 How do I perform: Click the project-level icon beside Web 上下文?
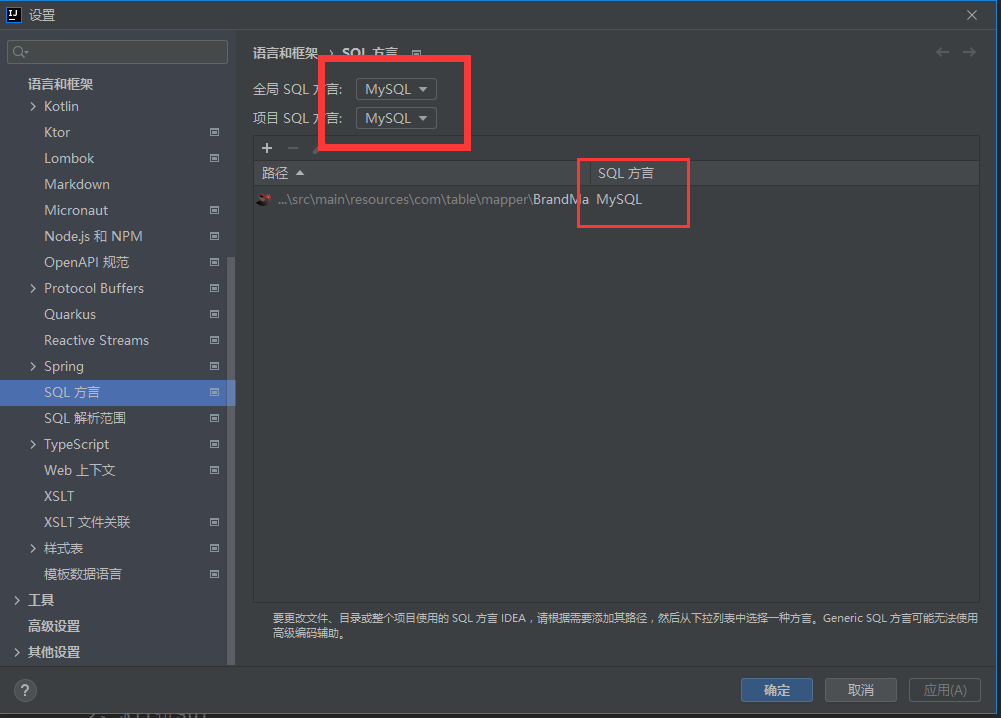(214, 470)
